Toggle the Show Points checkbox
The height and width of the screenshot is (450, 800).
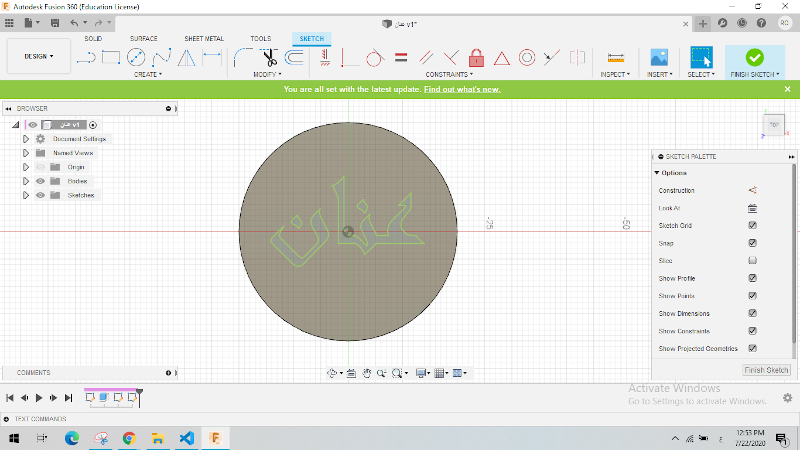753,295
